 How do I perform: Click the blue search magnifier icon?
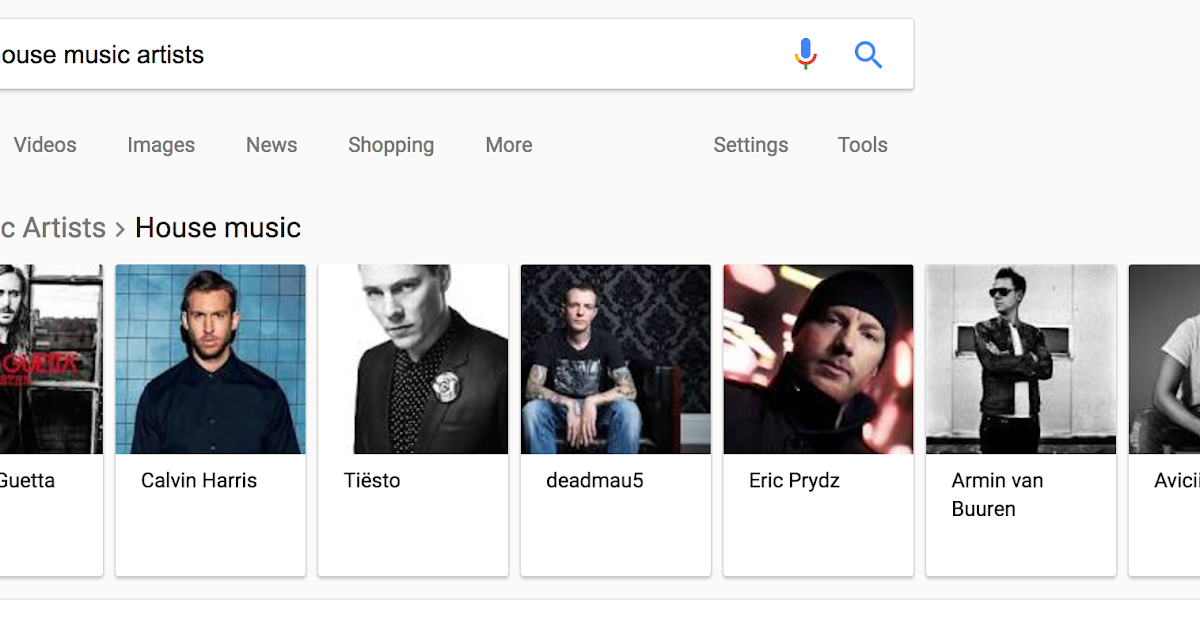point(868,54)
